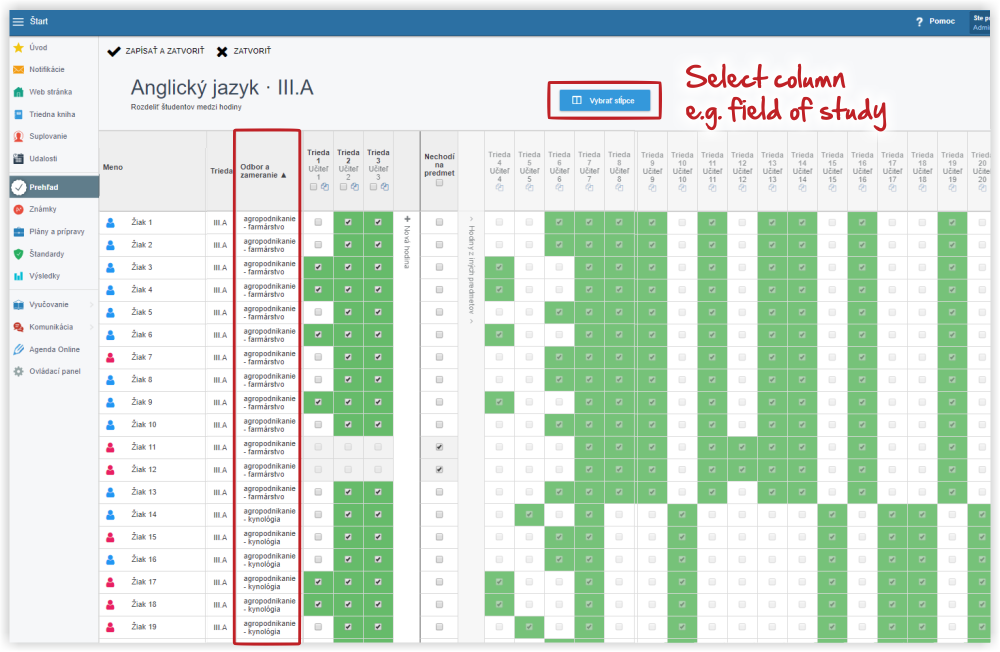Click the Pomoc link
Image resolution: width=1000 pixels, height=652 pixels.
point(942,22)
